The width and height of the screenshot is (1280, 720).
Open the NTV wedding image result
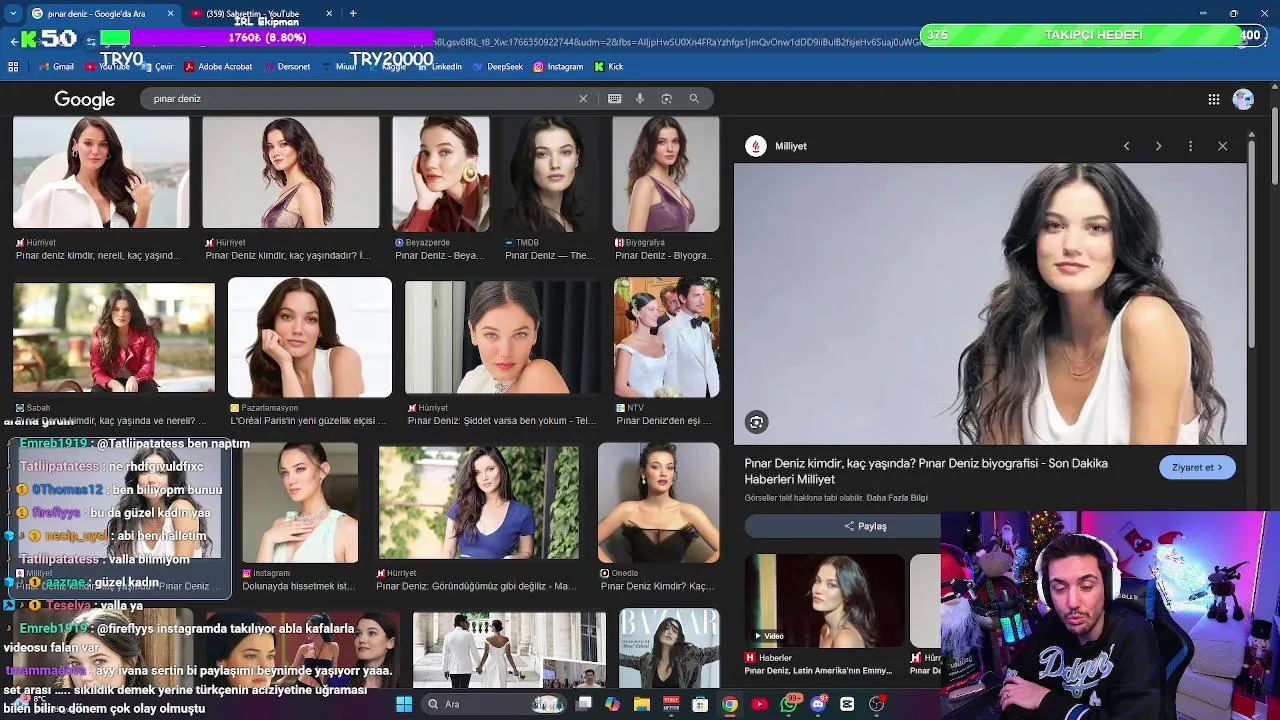[666, 337]
